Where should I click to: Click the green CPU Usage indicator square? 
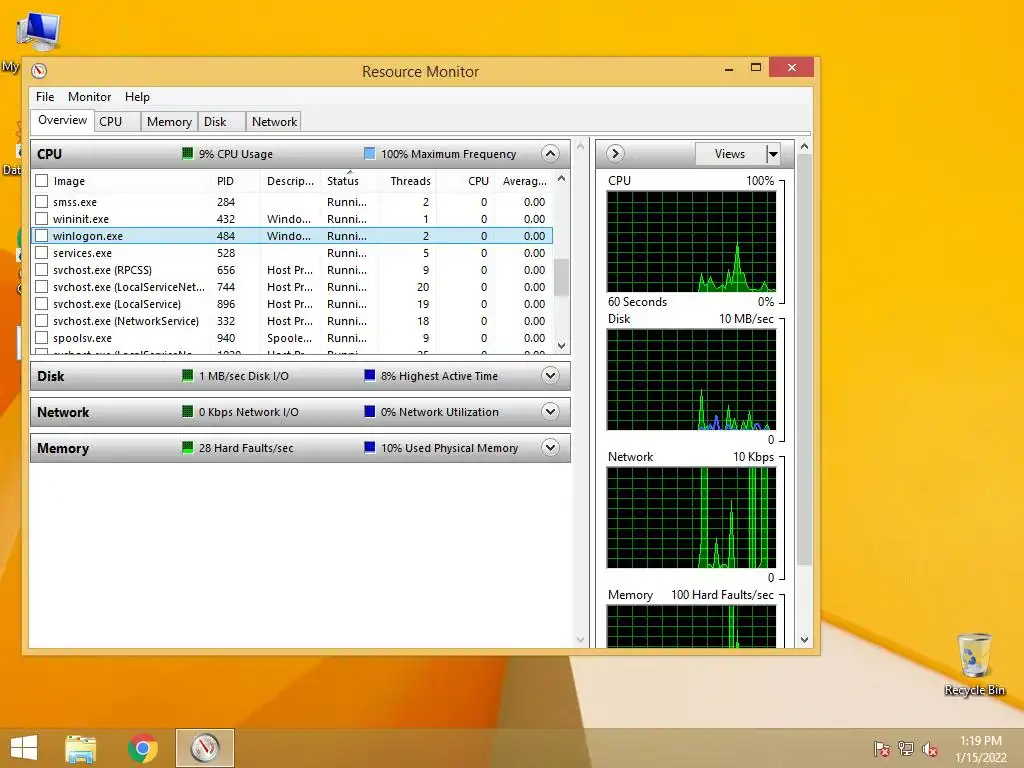187,153
